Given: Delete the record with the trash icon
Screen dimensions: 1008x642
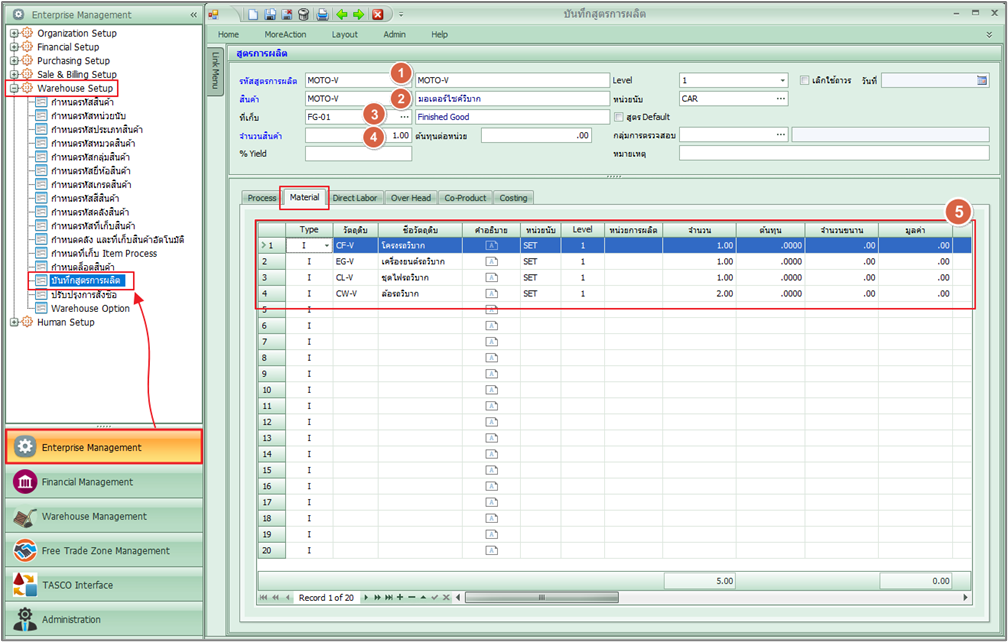Looking at the screenshot, I should point(303,13).
